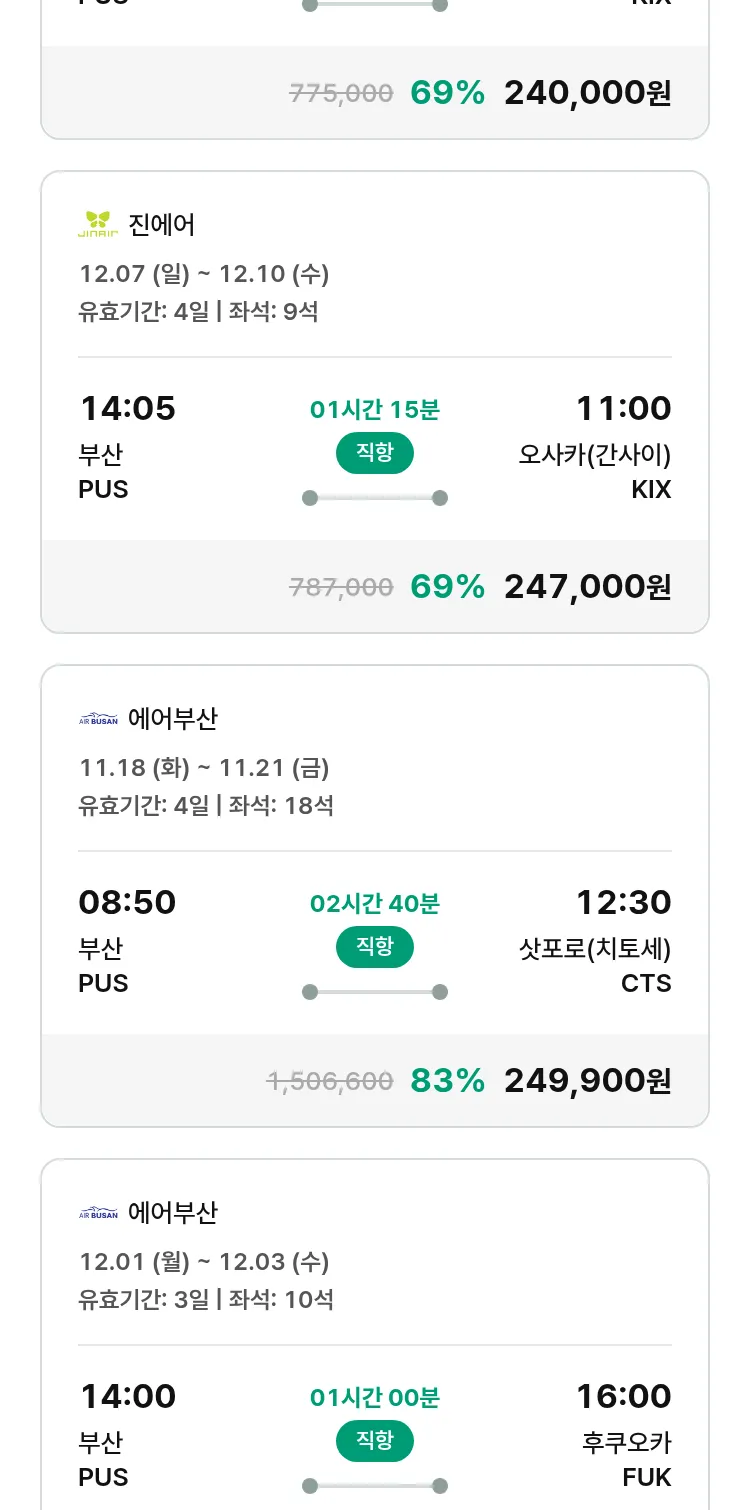Tap the 83% discount label

(447, 1081)
